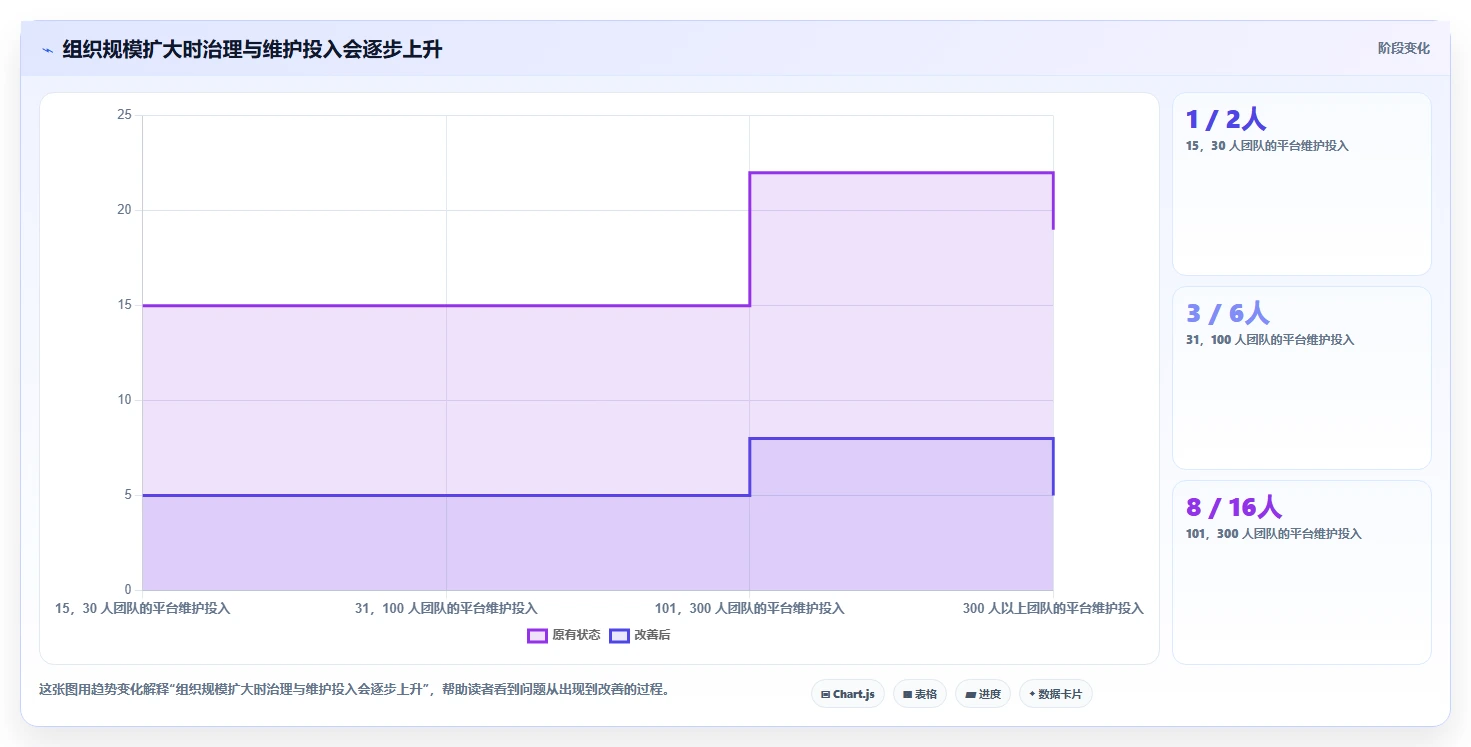Click the chart title 组织规模扩大时治理与维护投入会逐步上升
The width and height of the screenshot is (1471, 747).
(x=252, y=49)
